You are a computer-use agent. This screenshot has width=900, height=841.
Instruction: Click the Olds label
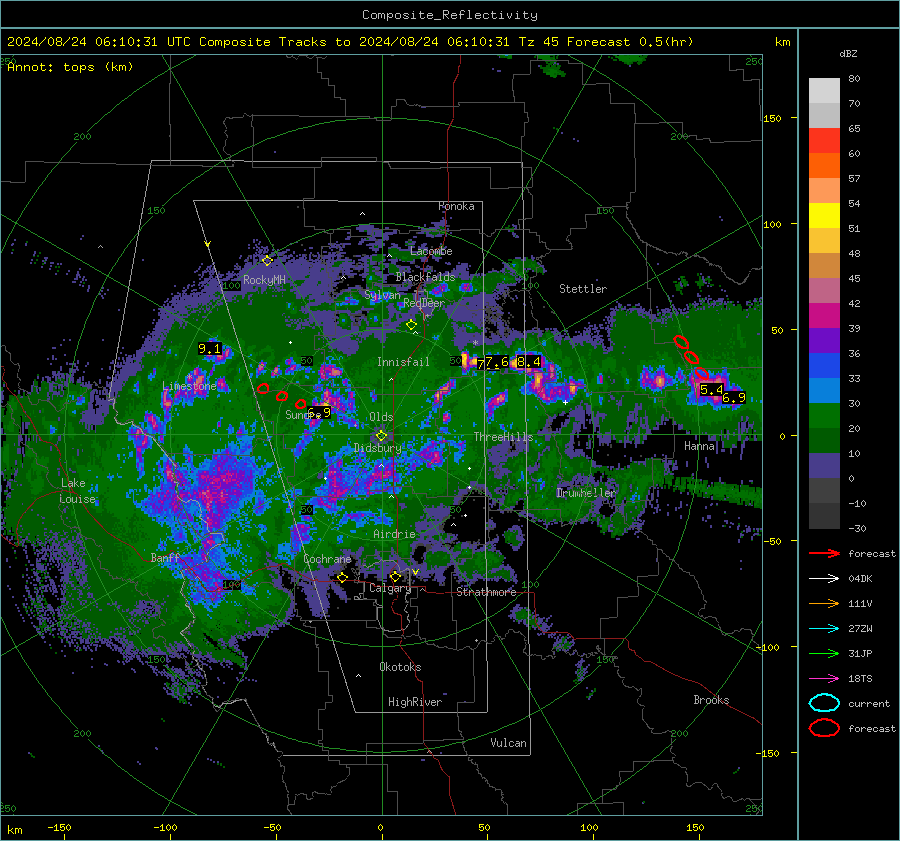[381, 417]
